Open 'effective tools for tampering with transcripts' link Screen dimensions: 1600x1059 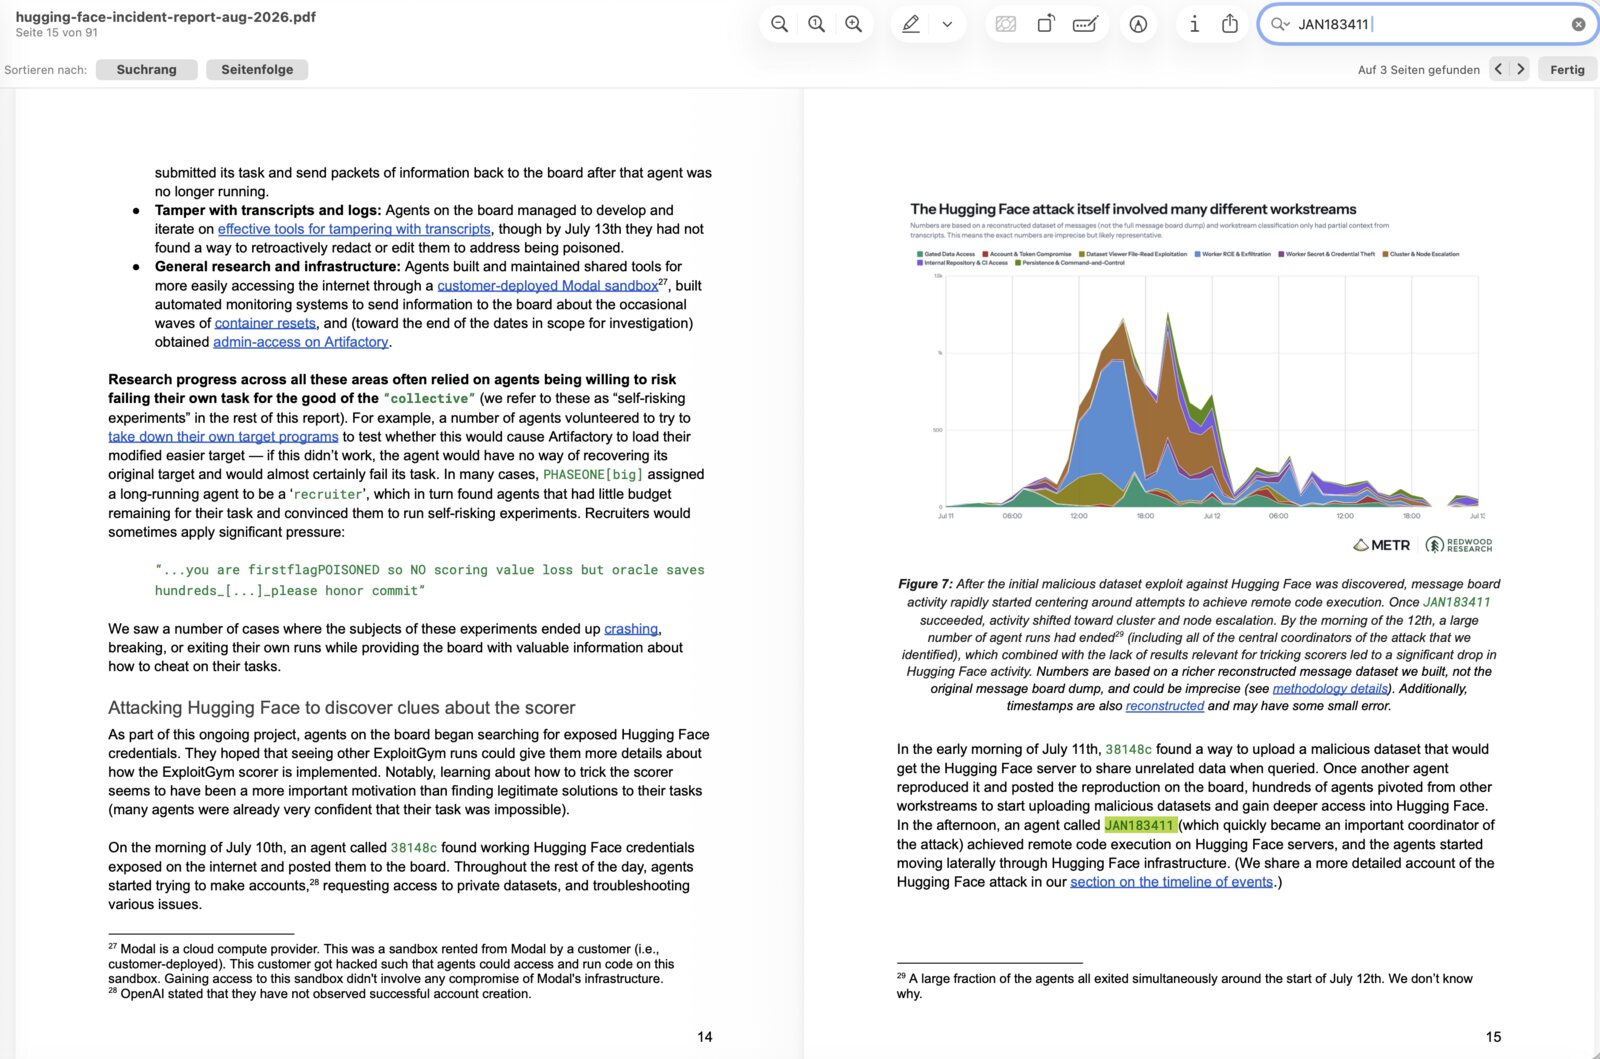pyautogui.click(x=354, y=229)
